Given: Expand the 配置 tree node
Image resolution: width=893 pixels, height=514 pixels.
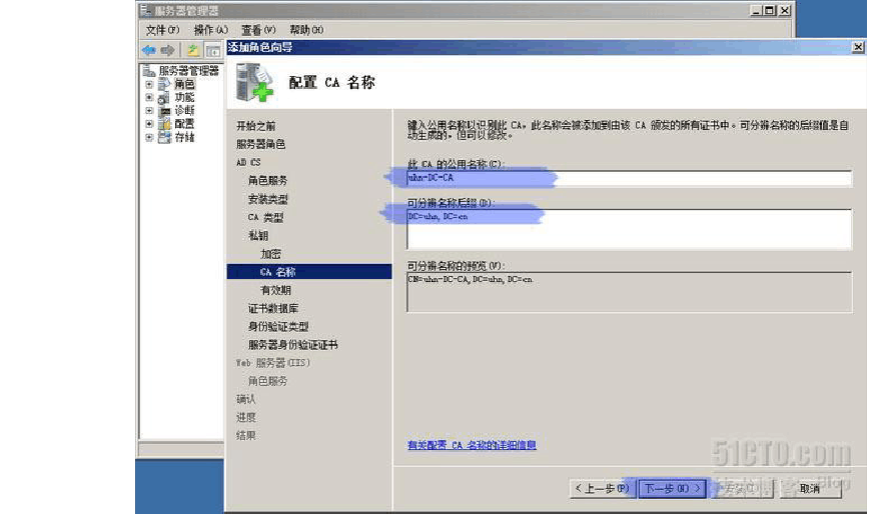Looking at the screenshot, I should (x=149, y=124).
